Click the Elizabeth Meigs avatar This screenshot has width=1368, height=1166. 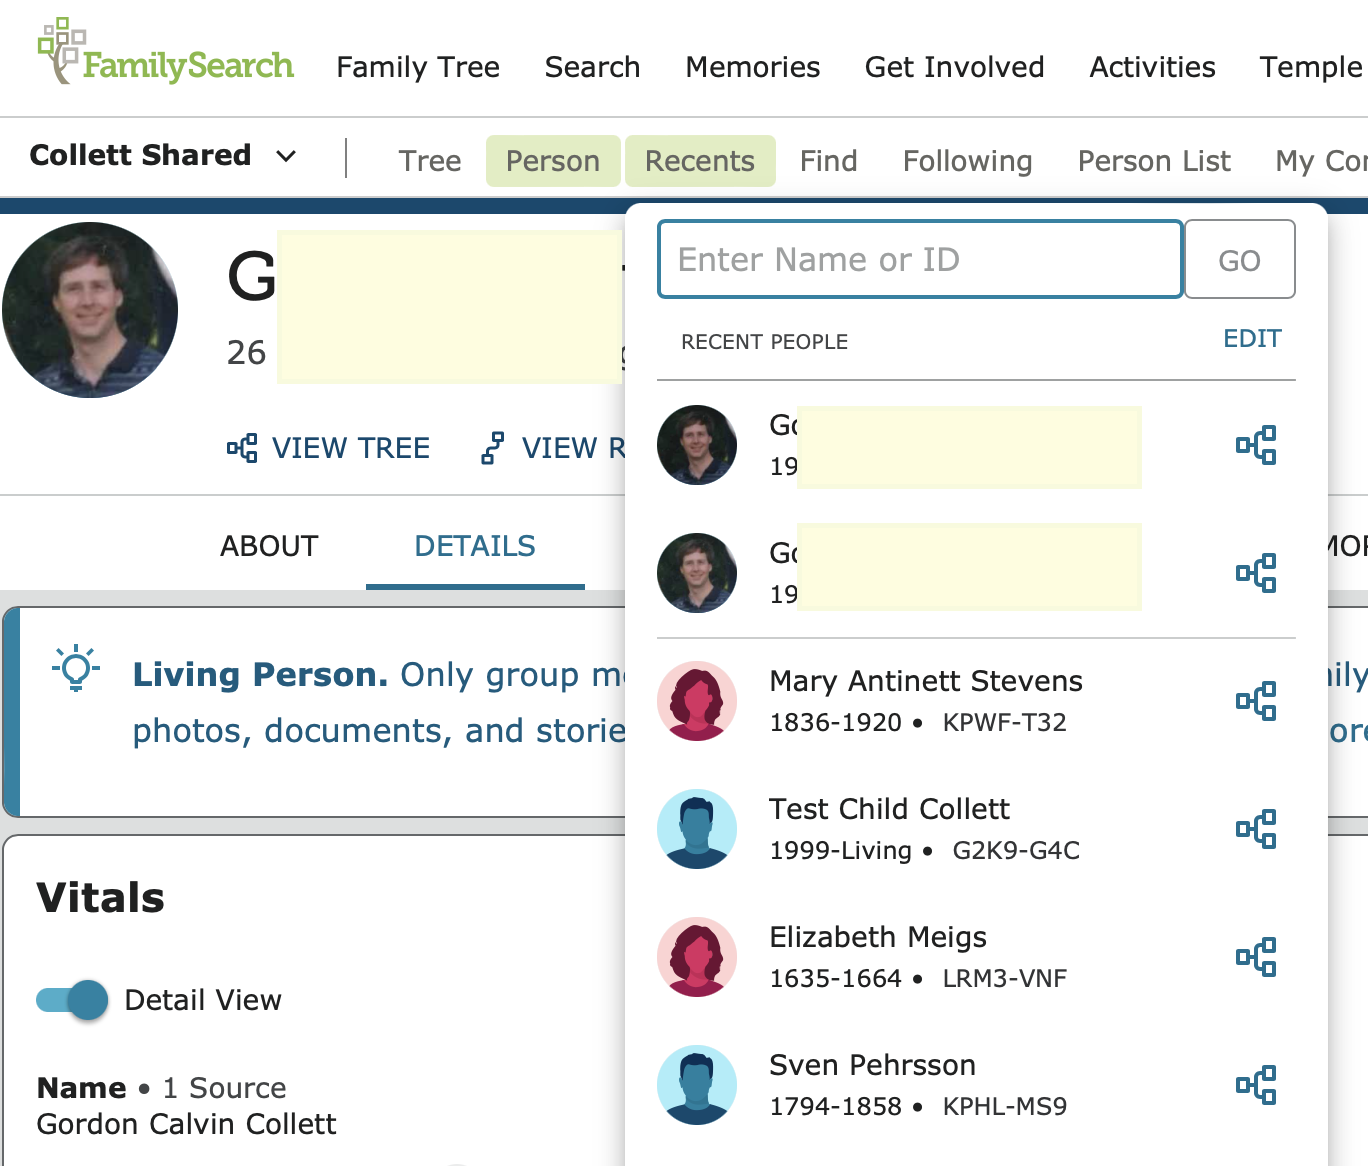(x=697, y=957)
